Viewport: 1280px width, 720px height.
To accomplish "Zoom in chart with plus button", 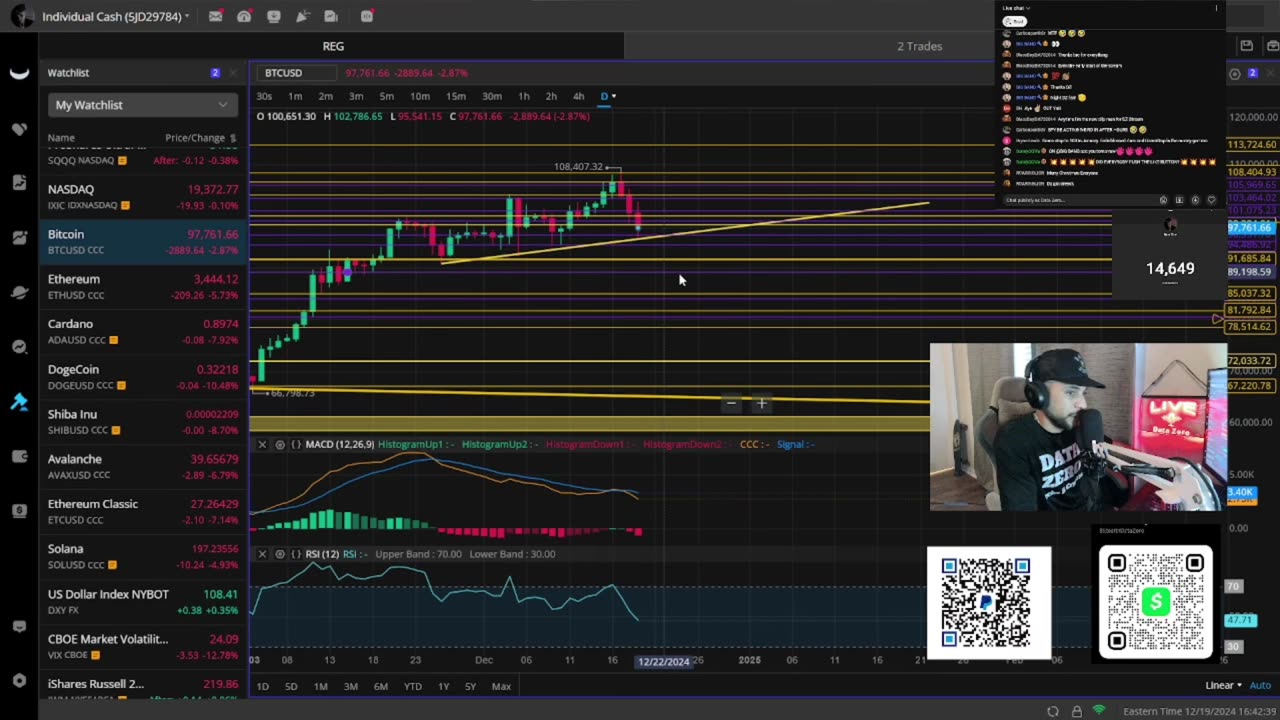I will click(761, 404).
